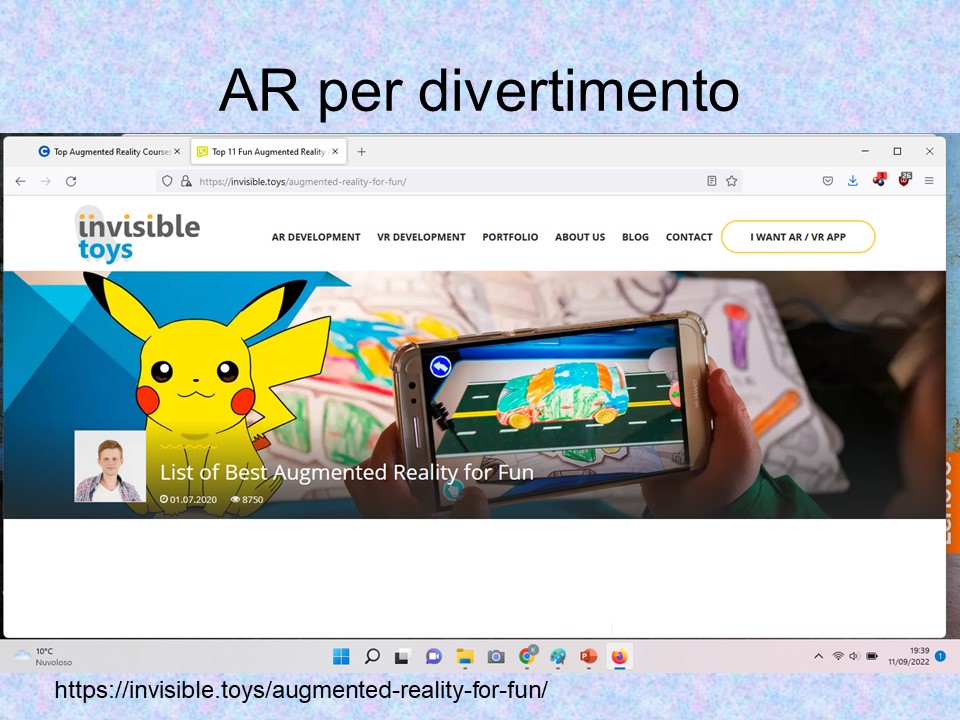The image size is (960, 720).
Task: Open the weather widget showing 10°C Nuvoloso
Action: click(43, 656)
